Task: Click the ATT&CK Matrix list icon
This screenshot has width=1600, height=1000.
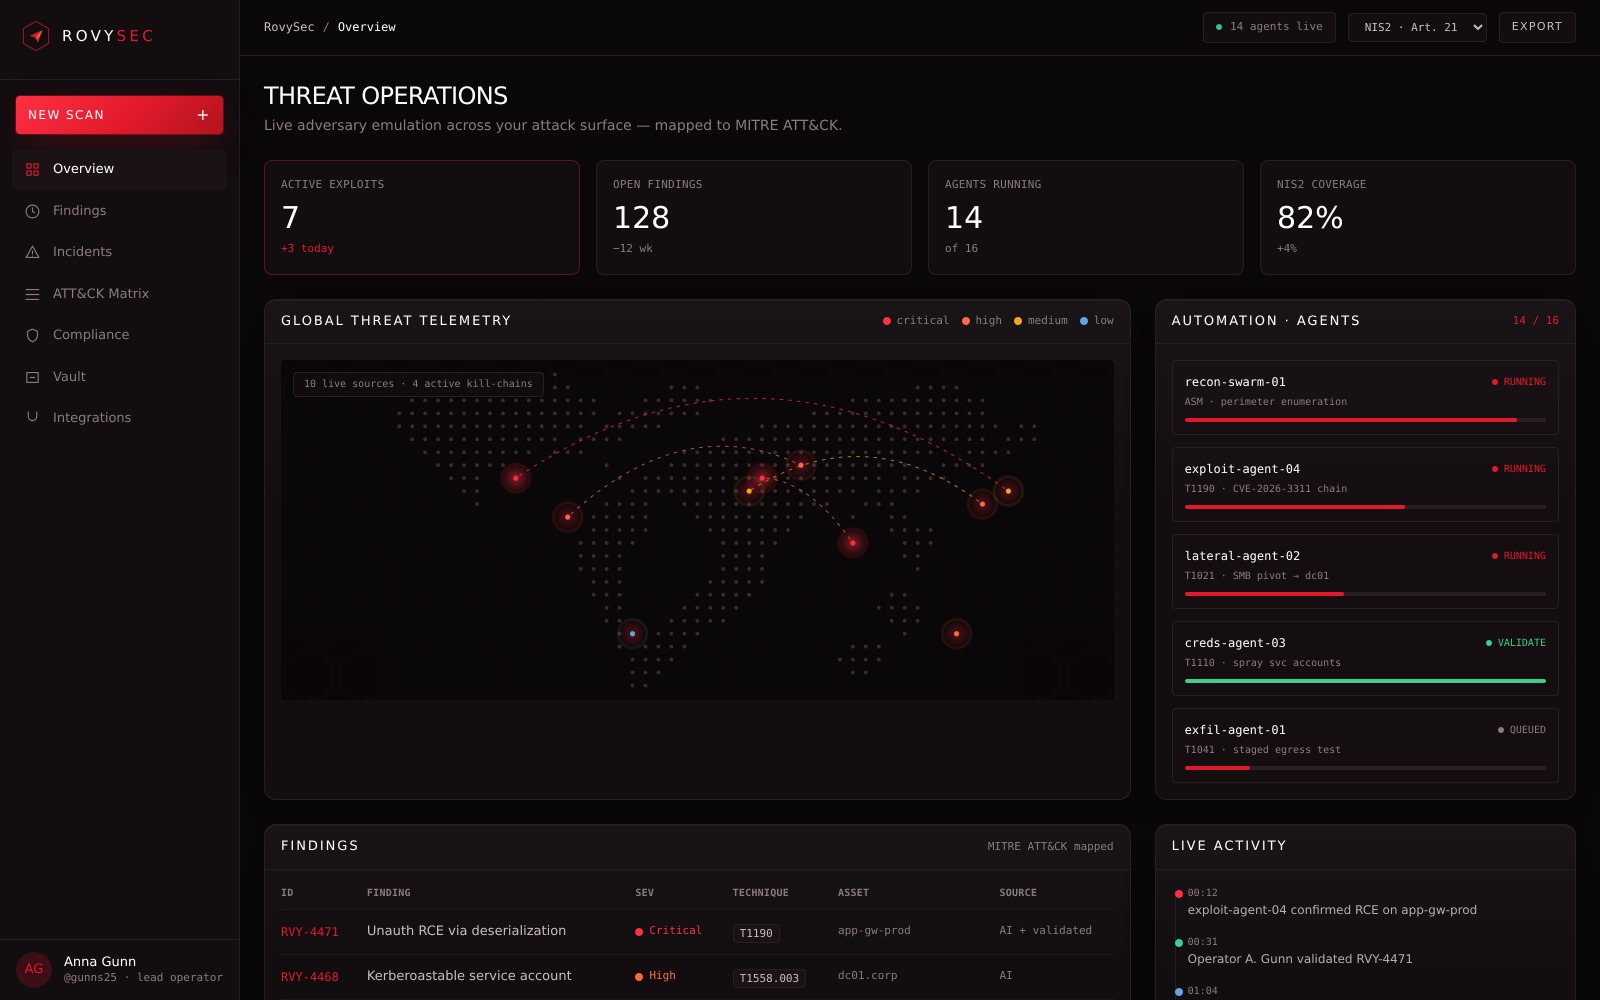Action: (32, 294)
